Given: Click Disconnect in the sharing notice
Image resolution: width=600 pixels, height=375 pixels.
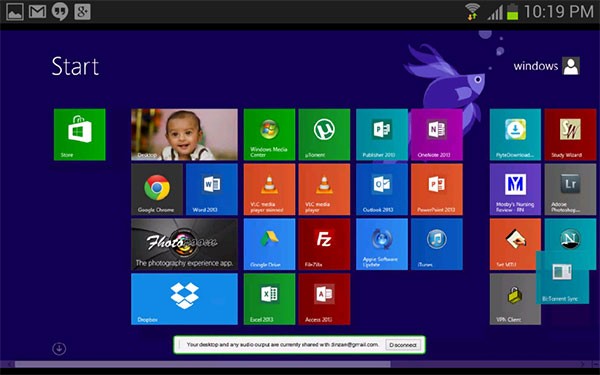Looking at the screenshot, I should 403,345.
